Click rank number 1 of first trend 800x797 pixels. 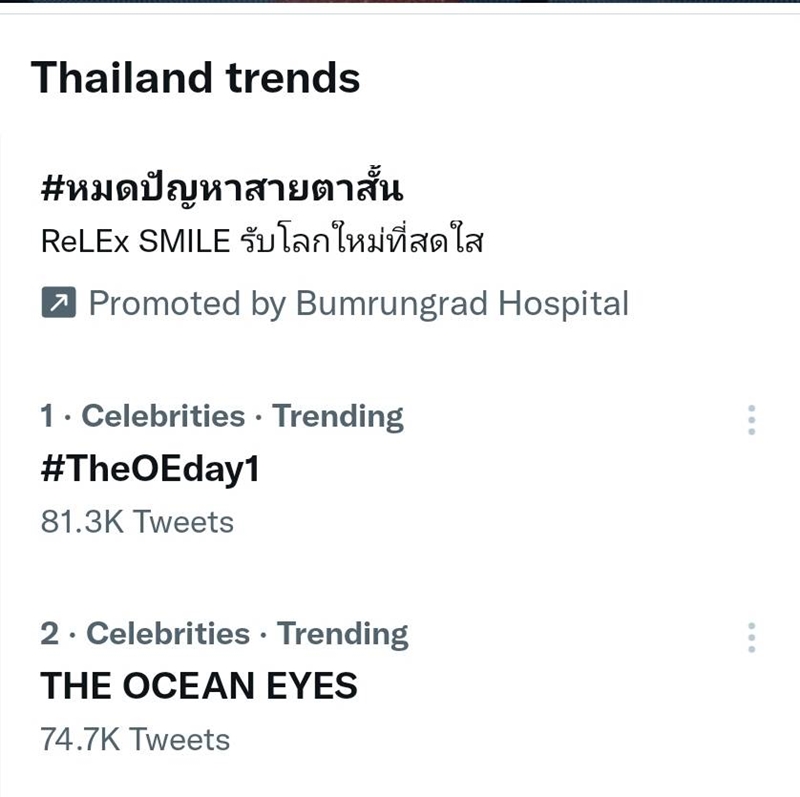(x=47, y=416)
